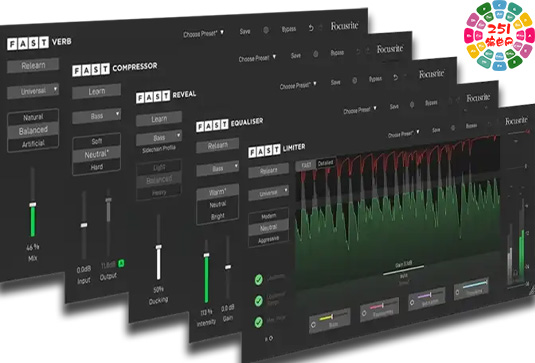Select Hard style in FAST Compressor
Viewport: 535px width, 363px height.
(97, 167)
